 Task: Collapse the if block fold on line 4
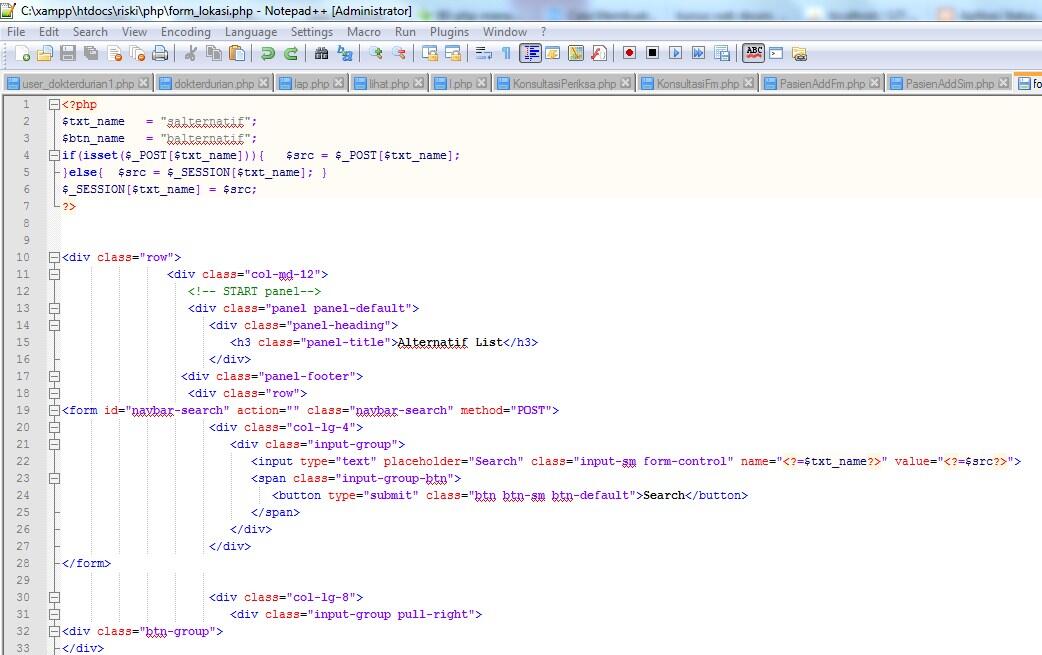click(x=54, y=155)
